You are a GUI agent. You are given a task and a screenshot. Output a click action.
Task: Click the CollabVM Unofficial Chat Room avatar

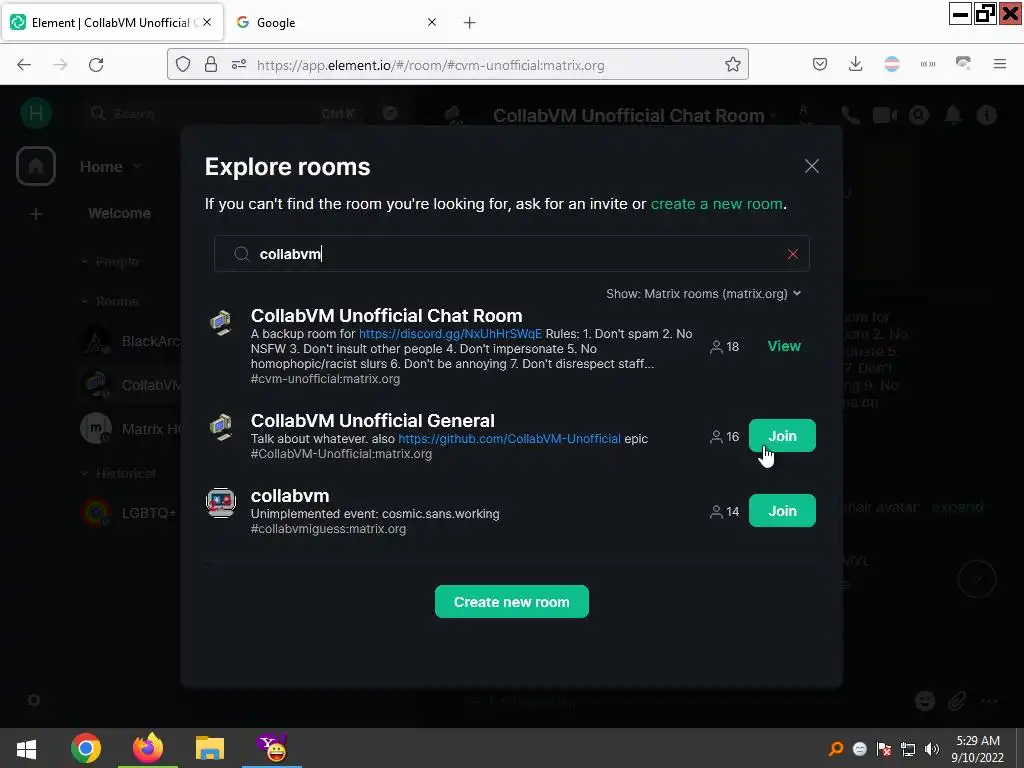point(221,322)
